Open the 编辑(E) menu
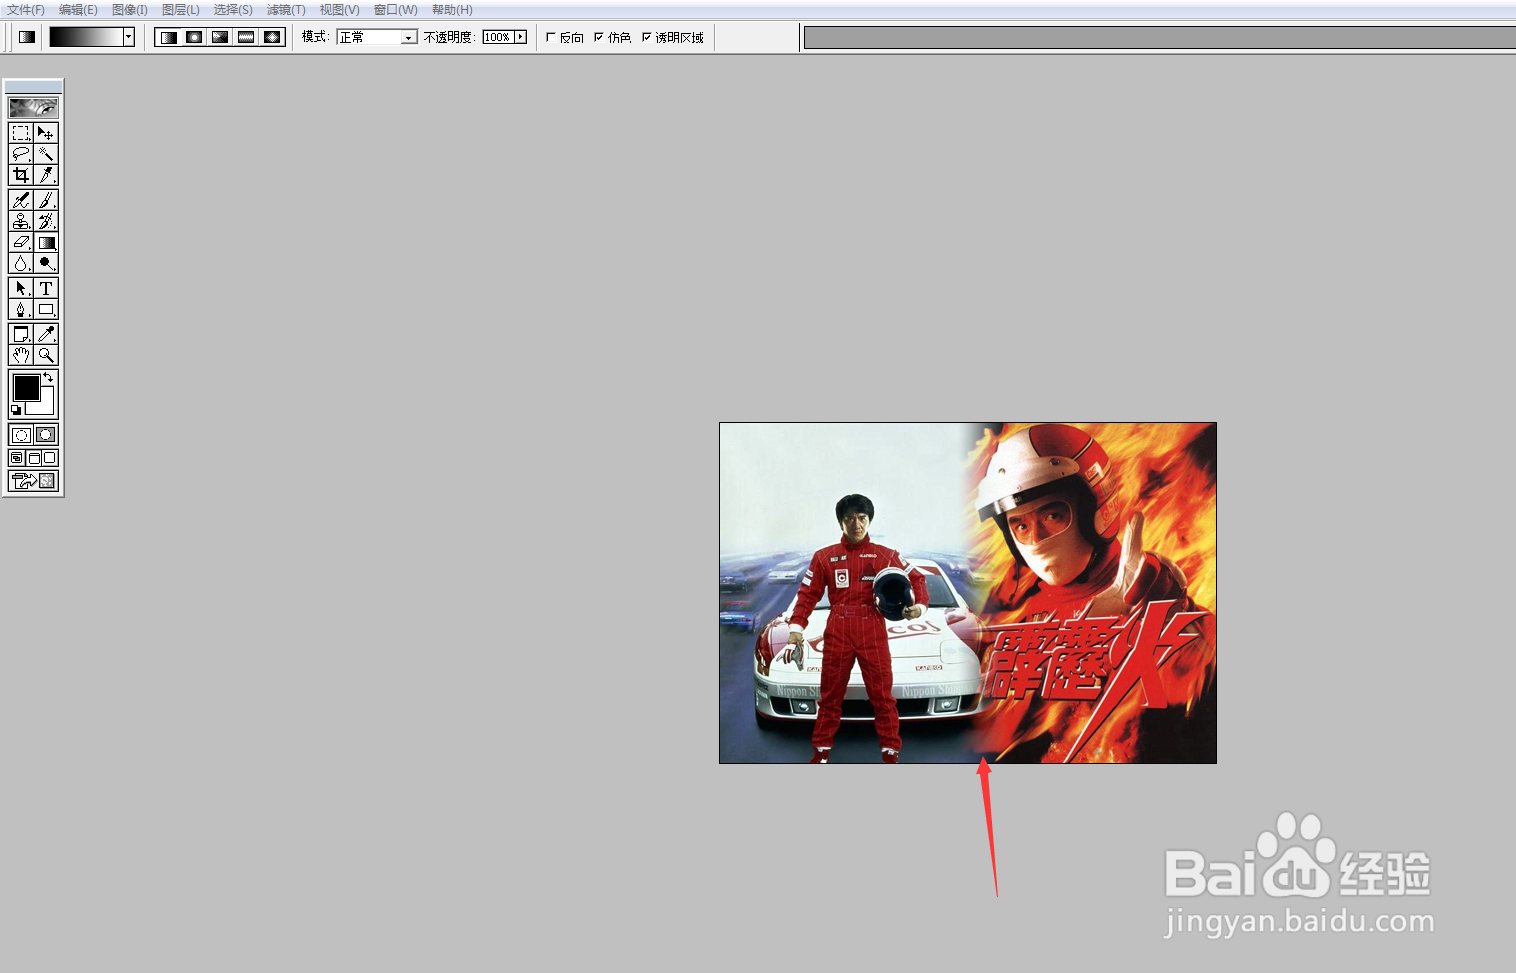Screen dimensions: 1516x973 (x=78, y=10)
